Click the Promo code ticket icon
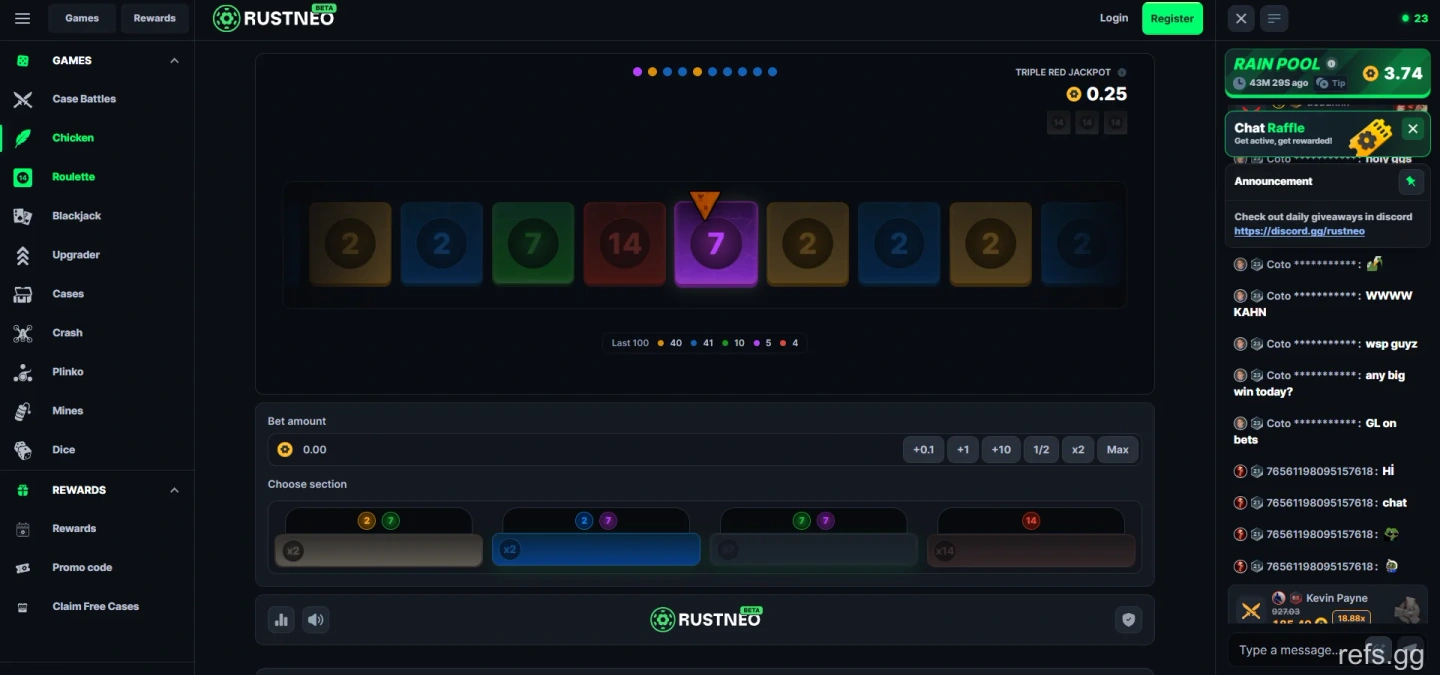The height and width of the screenshot is (675, 1440). click(22, 568)
